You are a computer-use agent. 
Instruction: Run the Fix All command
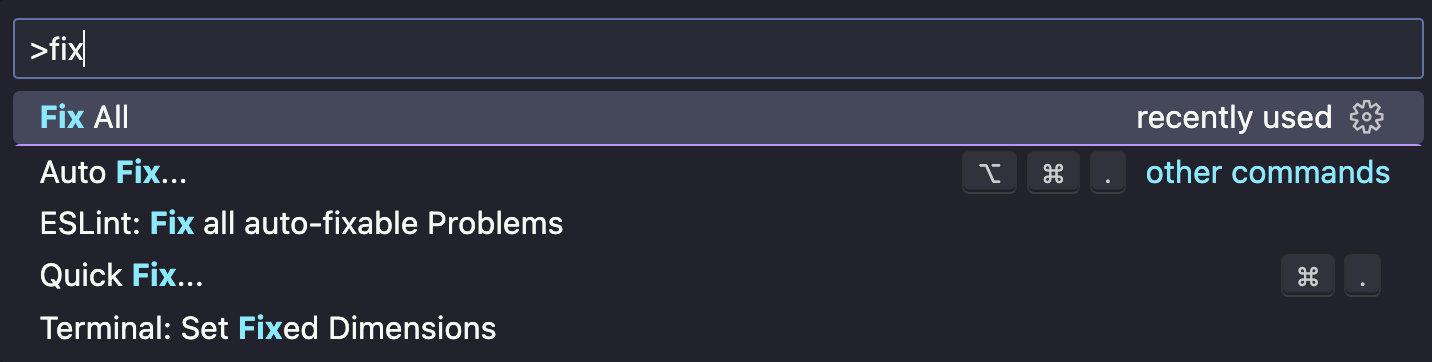point(718,118)
